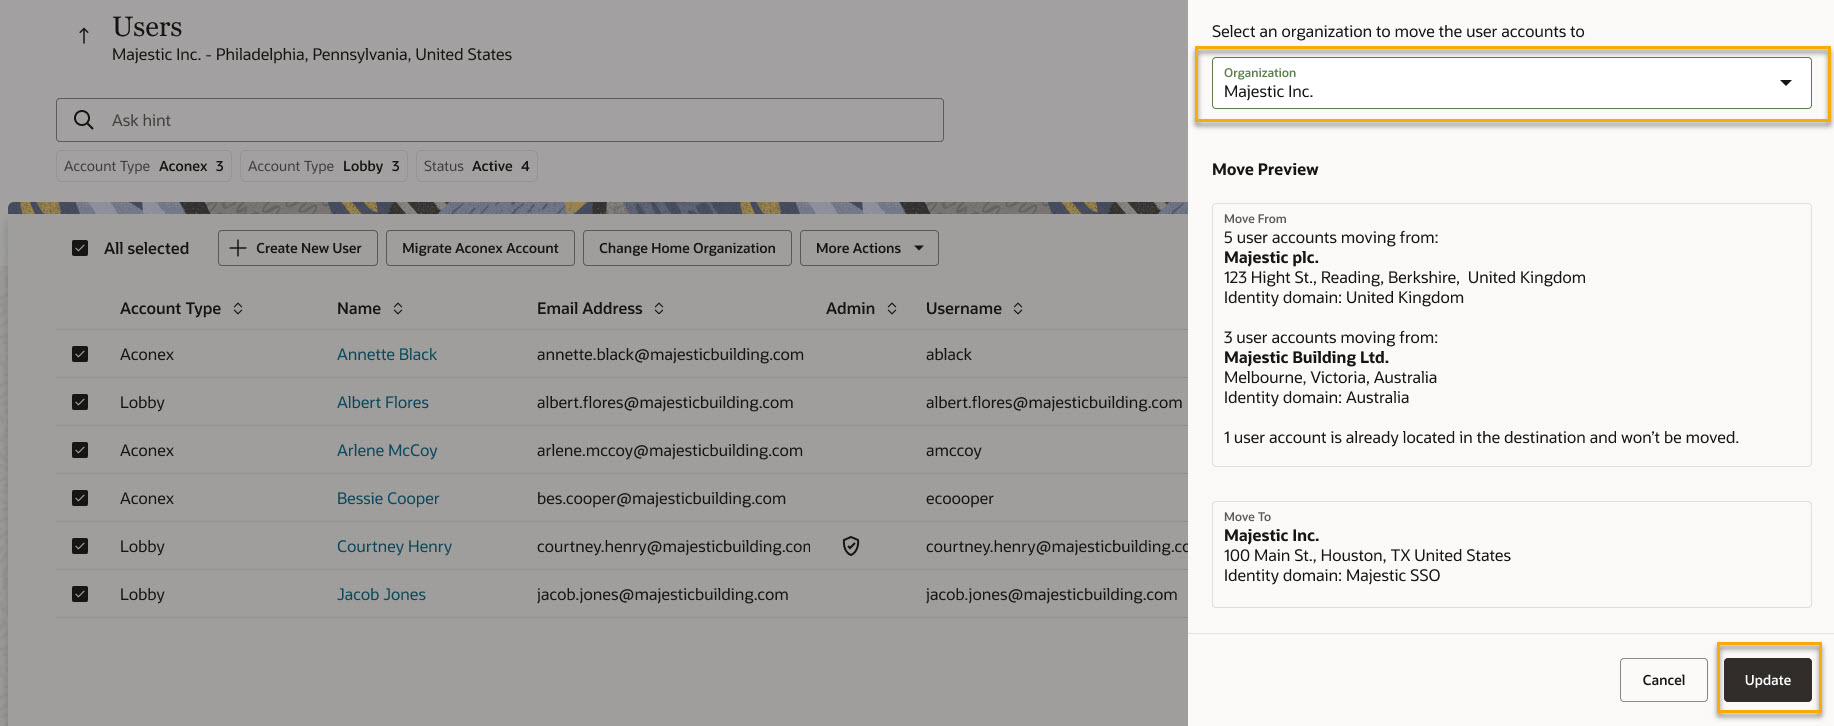The width and height of the screenshot is (1834, 726).
Task: Select Account Type Lobby filter chip
Action: (324, 166)
